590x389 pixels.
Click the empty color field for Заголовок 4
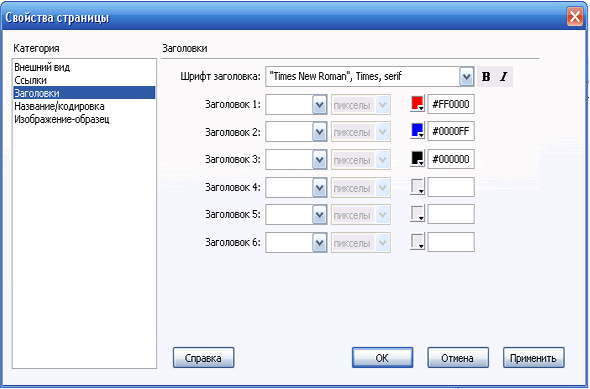click(451, 187)
